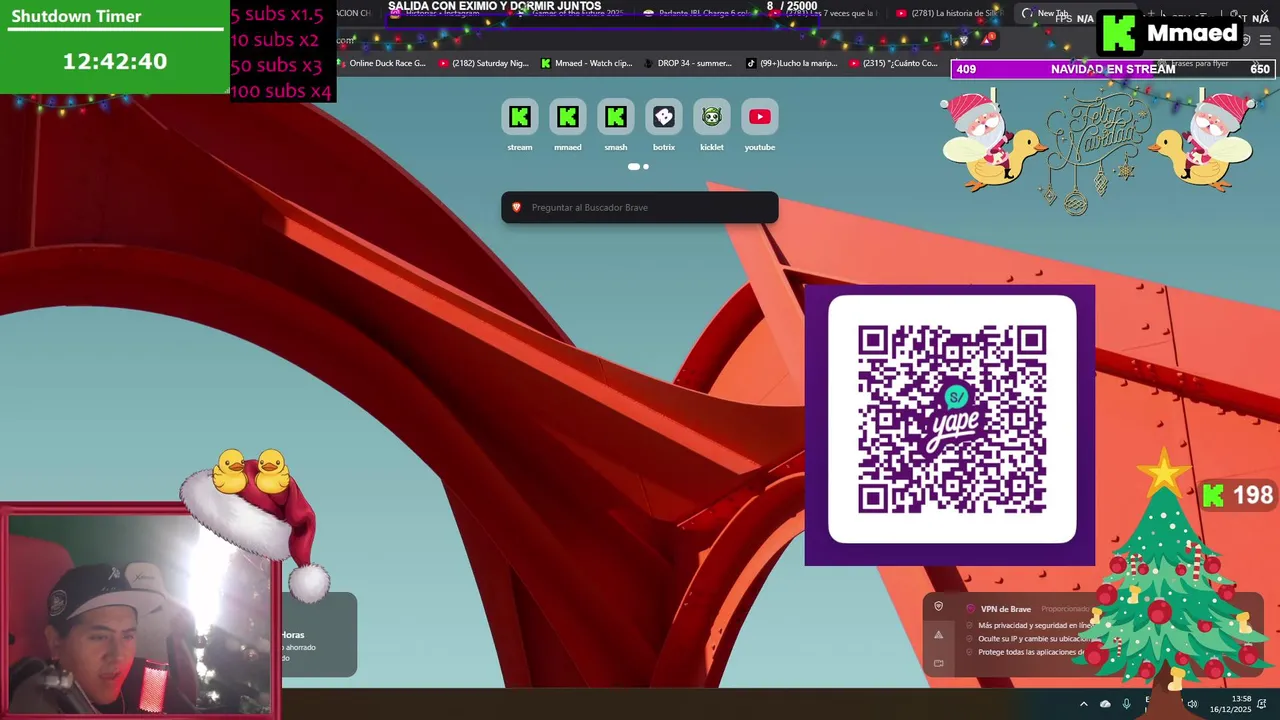Open the Online Duck Race bookmark
1280x720 pixels.
[380, 63]
